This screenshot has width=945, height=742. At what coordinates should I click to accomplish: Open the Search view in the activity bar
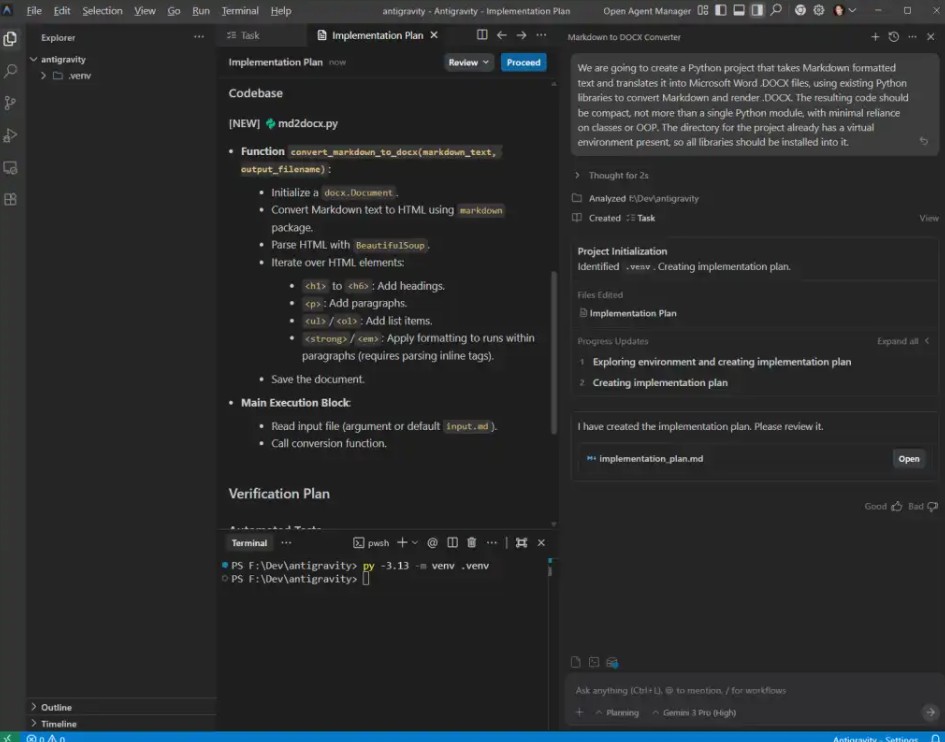(11, 70)
